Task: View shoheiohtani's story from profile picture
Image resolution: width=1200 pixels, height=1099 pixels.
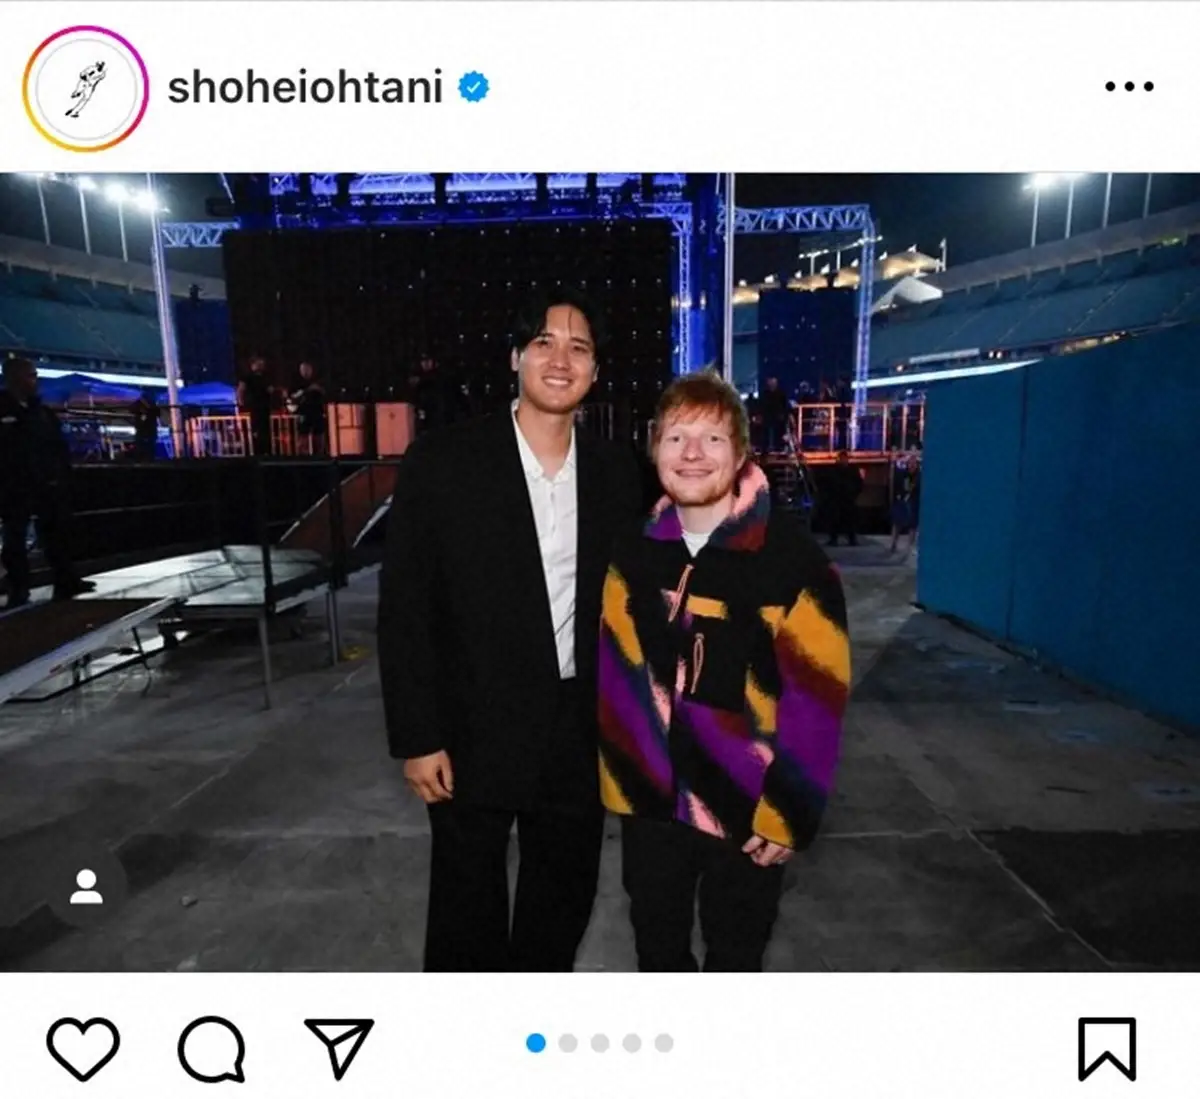Action: tap(85, 88)
